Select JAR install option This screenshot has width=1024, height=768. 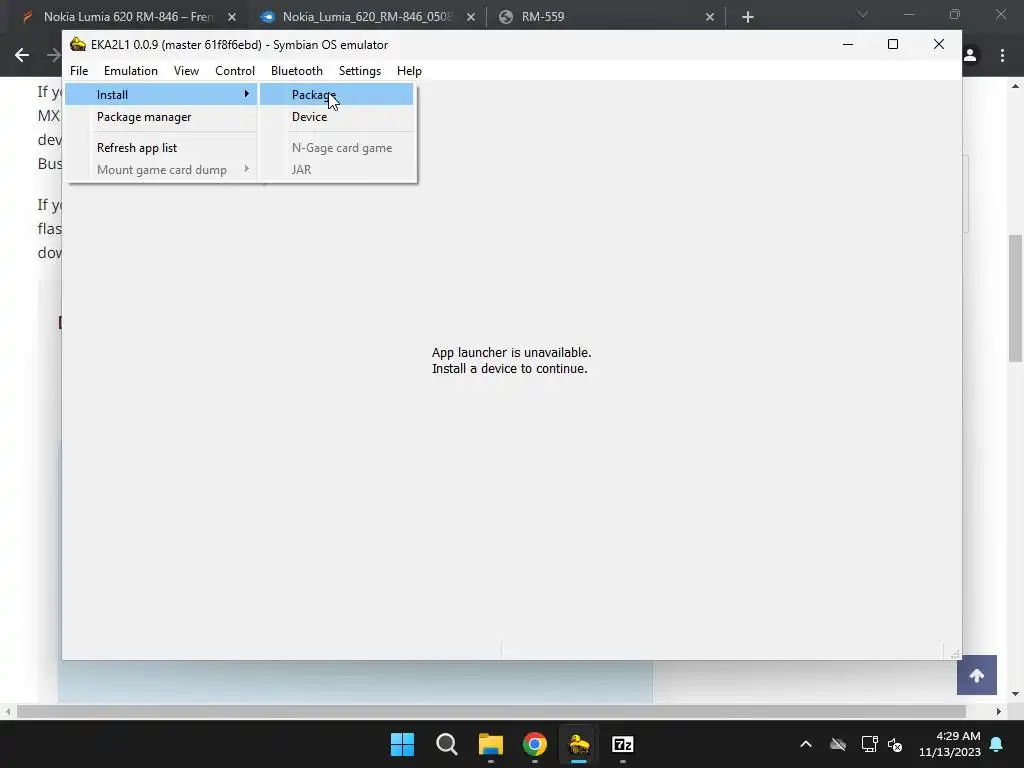point(336,170)
